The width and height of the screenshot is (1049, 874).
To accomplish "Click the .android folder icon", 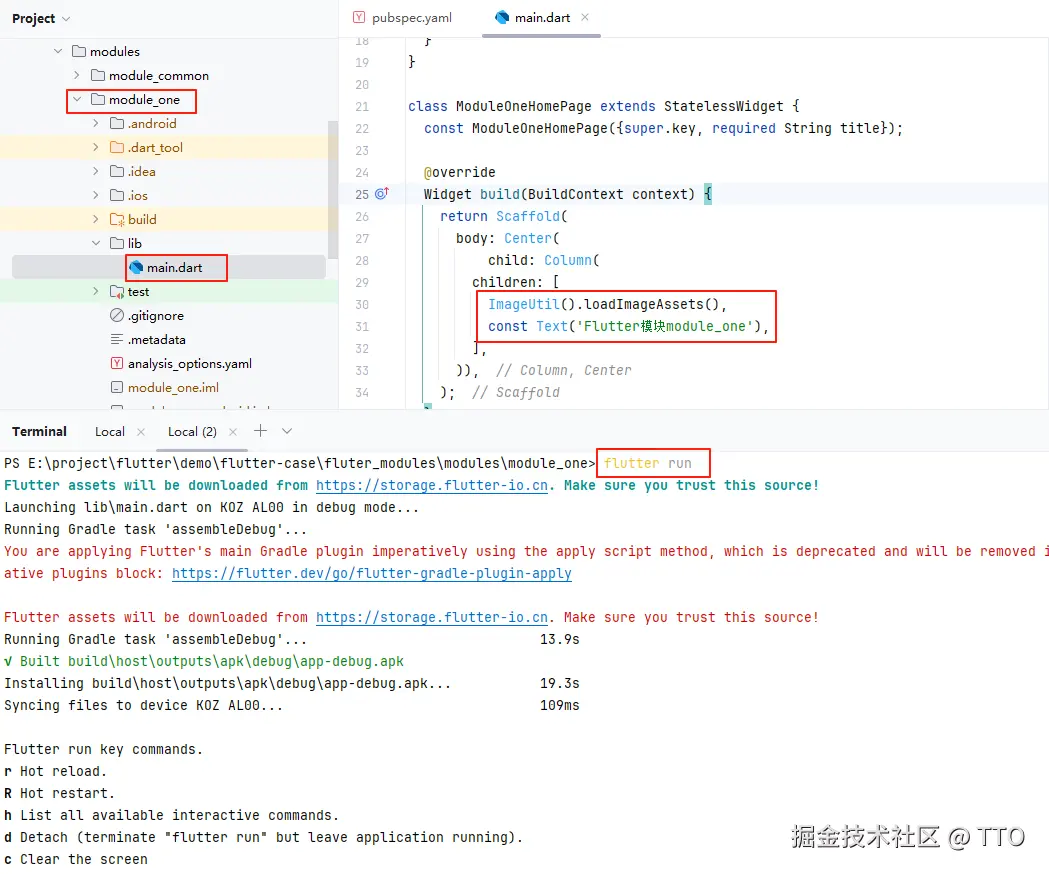I will [116, 123].
